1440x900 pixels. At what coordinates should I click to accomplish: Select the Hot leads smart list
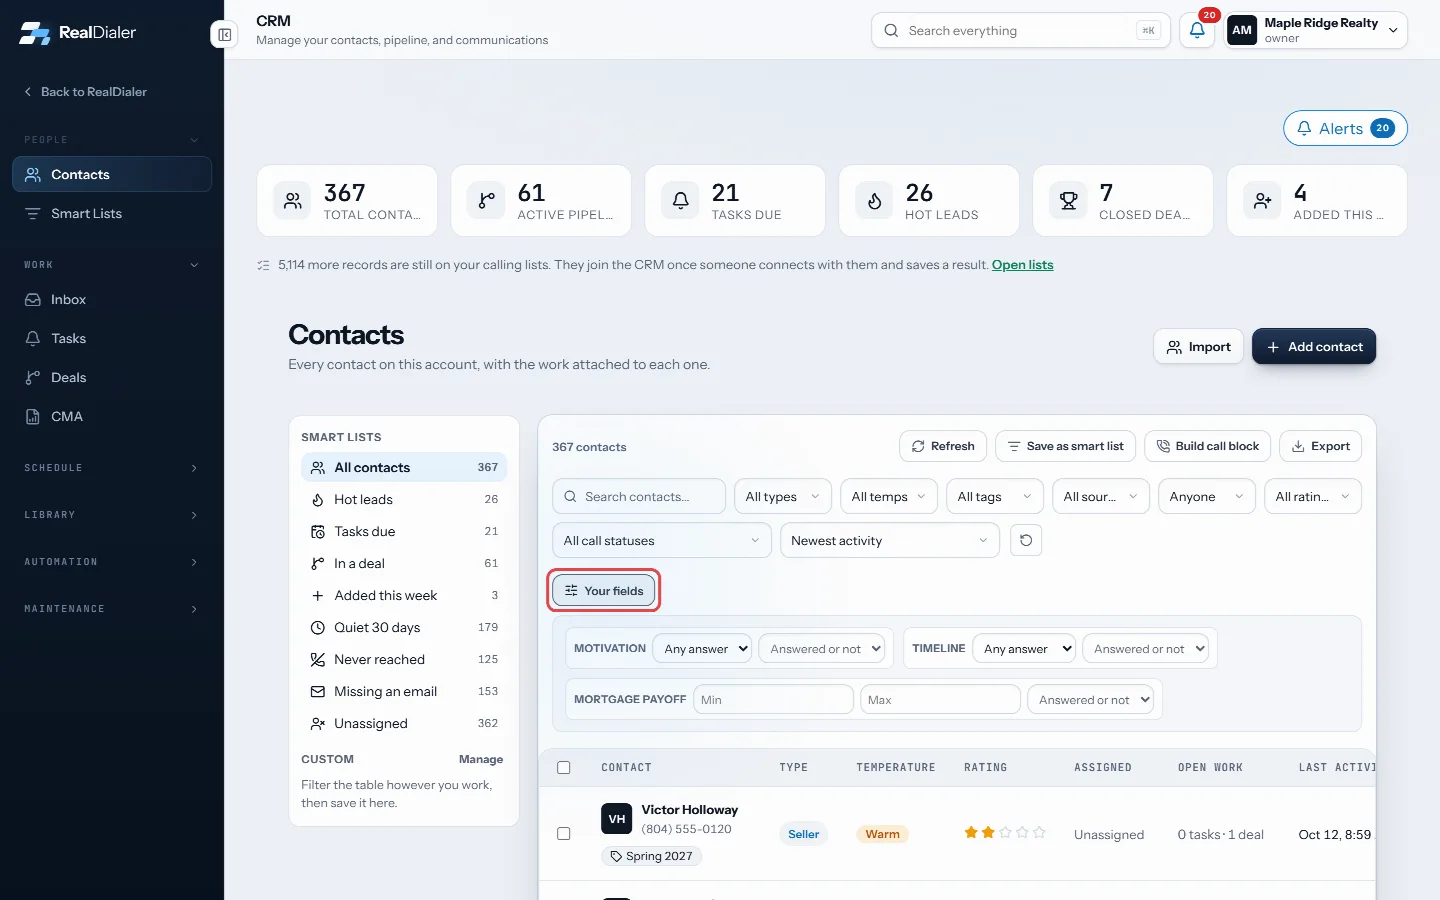pyautogui.click(x=404, y=500)
